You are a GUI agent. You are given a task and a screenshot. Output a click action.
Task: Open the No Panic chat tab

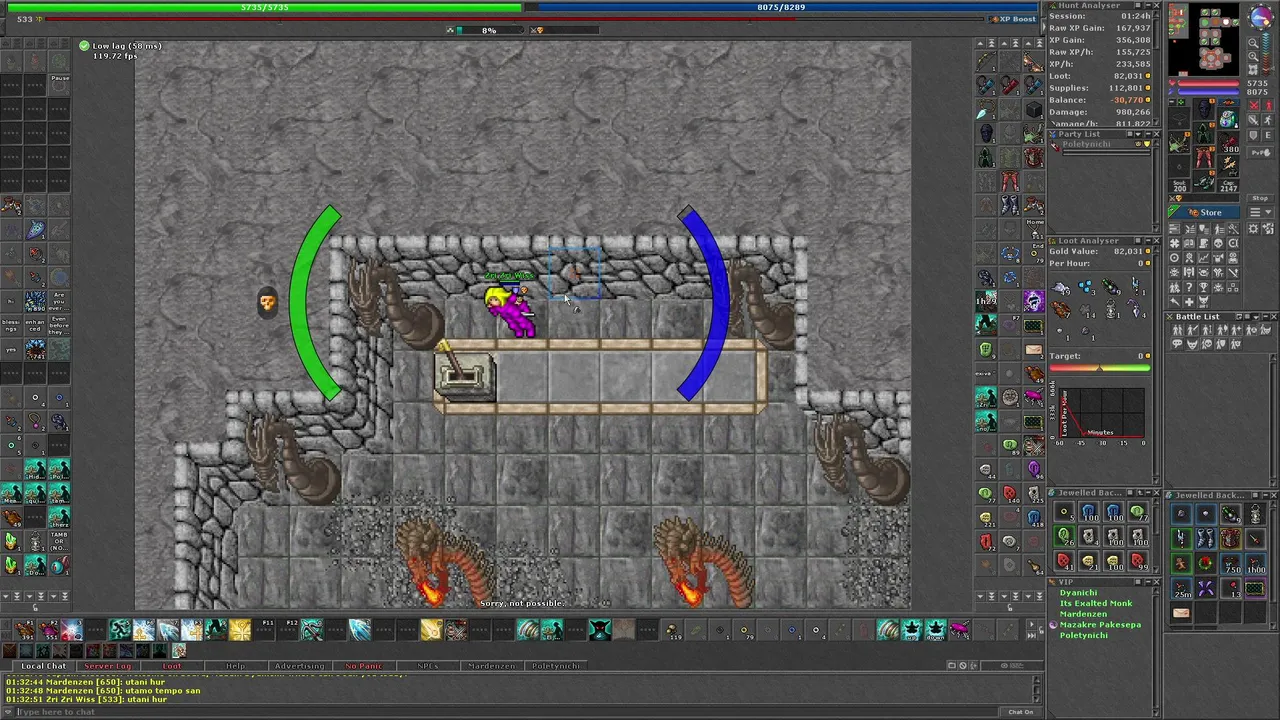(x=363, y=665)
